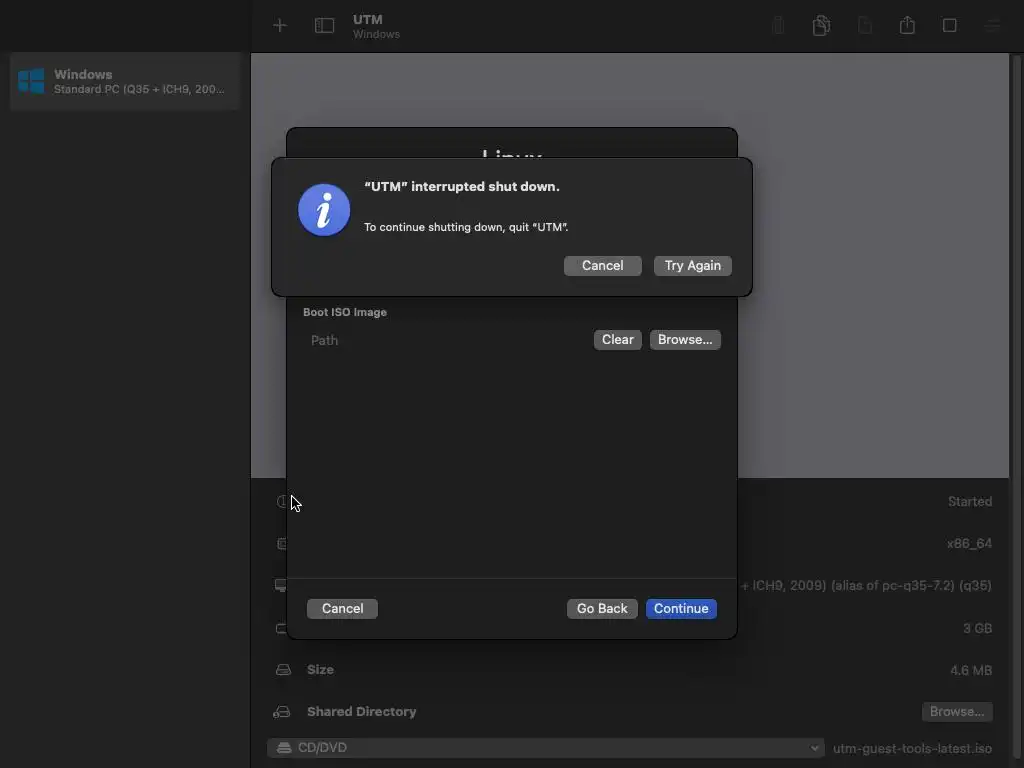The image size is (1024, 768).
Task: Cancel the Linux VM wizard
Action: point(342,609)
